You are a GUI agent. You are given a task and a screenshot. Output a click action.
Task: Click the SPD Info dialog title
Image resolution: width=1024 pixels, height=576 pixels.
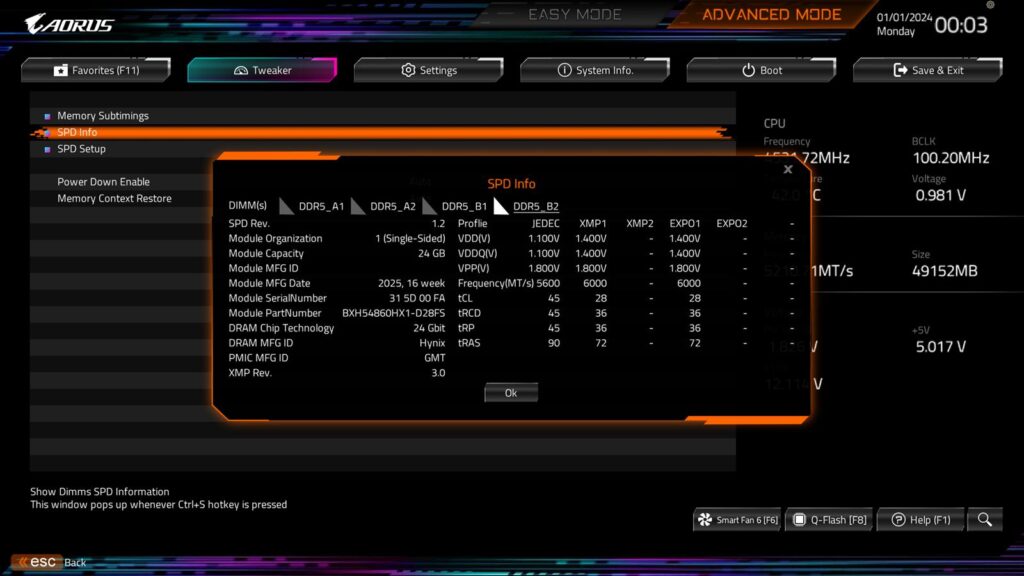[511, 184]
